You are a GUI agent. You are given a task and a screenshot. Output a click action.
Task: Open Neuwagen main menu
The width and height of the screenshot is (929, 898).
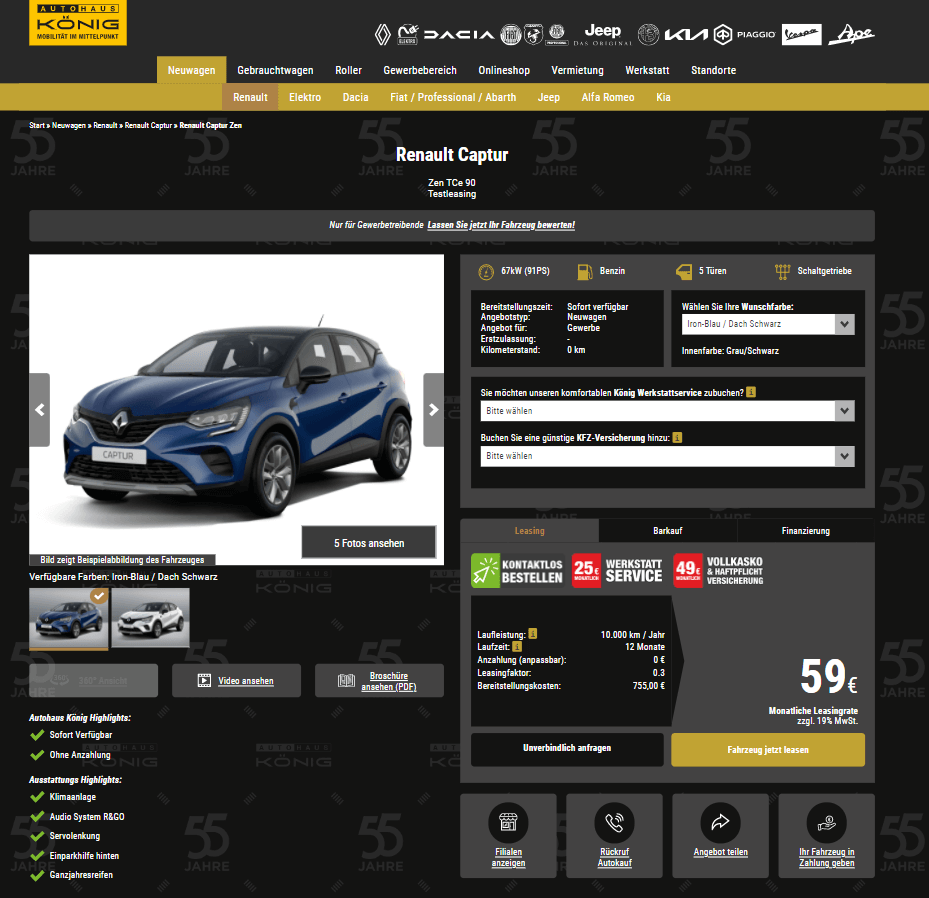(x=191, y=70)
